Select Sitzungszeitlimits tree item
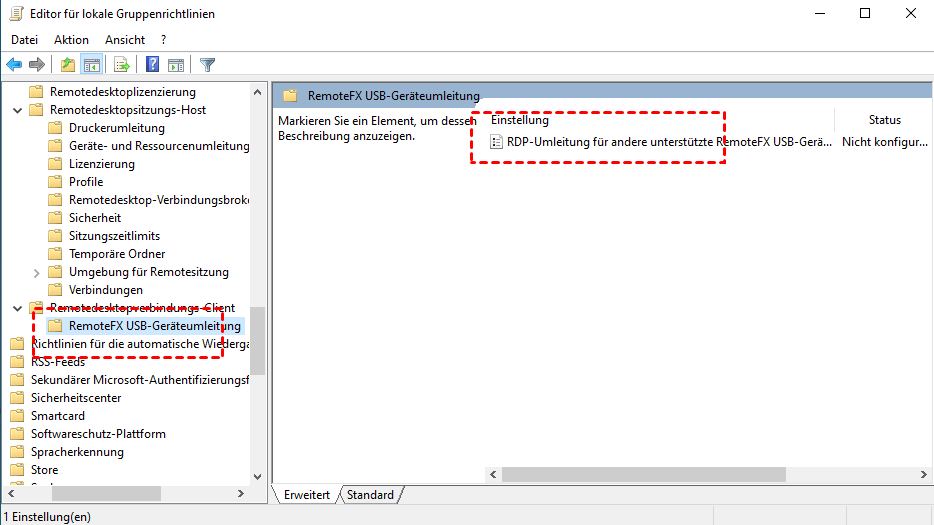Screen dimensions: 934x525 click(114, 235)
